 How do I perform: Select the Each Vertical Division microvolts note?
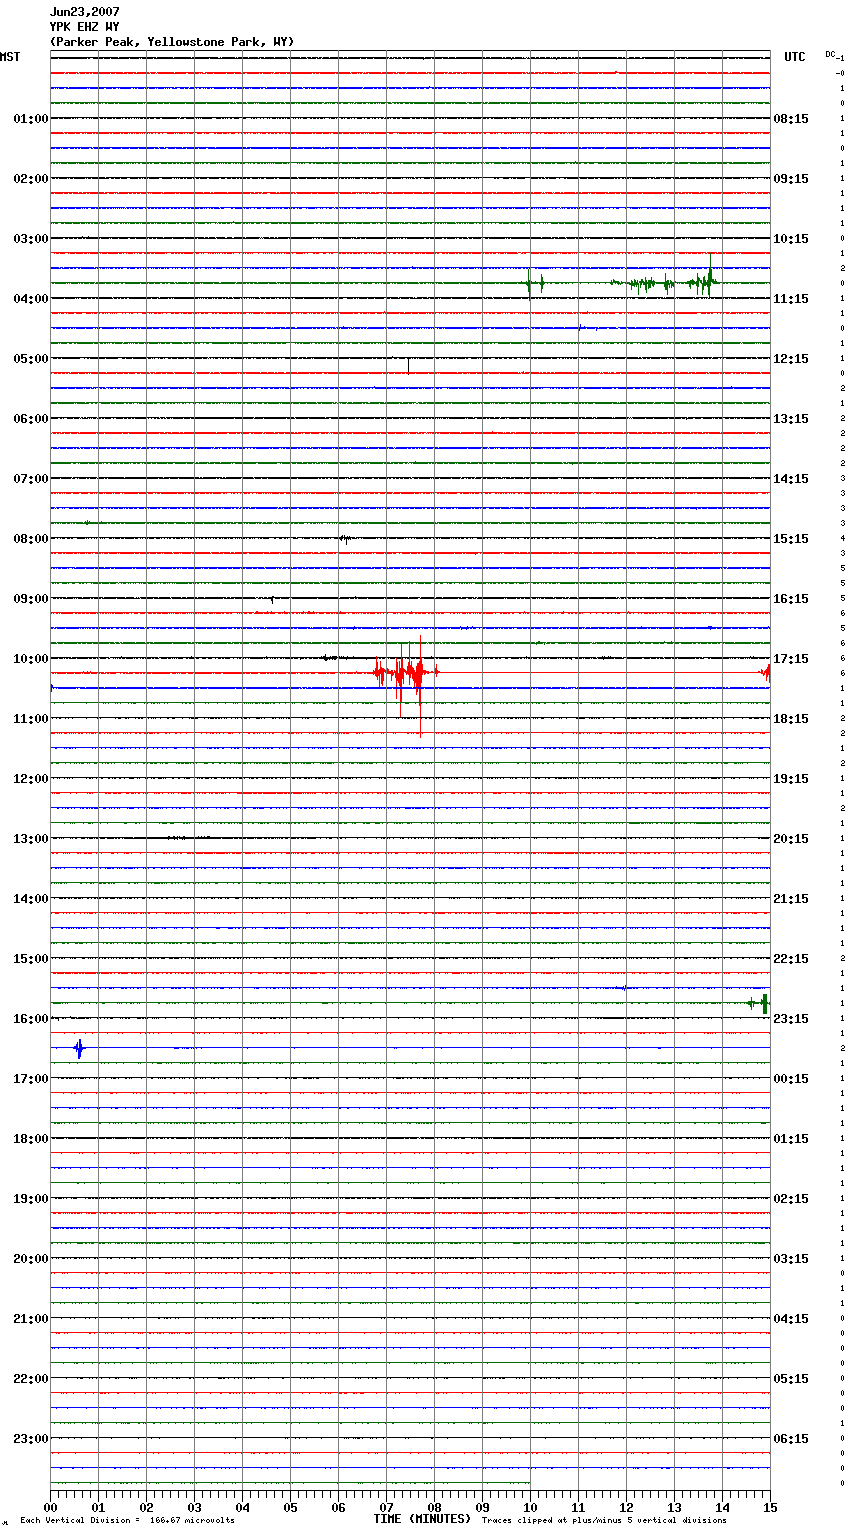click(127, 1521)
